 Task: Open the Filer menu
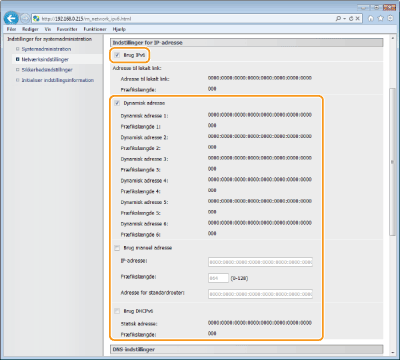pyautogui.click(x=11, y=29)
